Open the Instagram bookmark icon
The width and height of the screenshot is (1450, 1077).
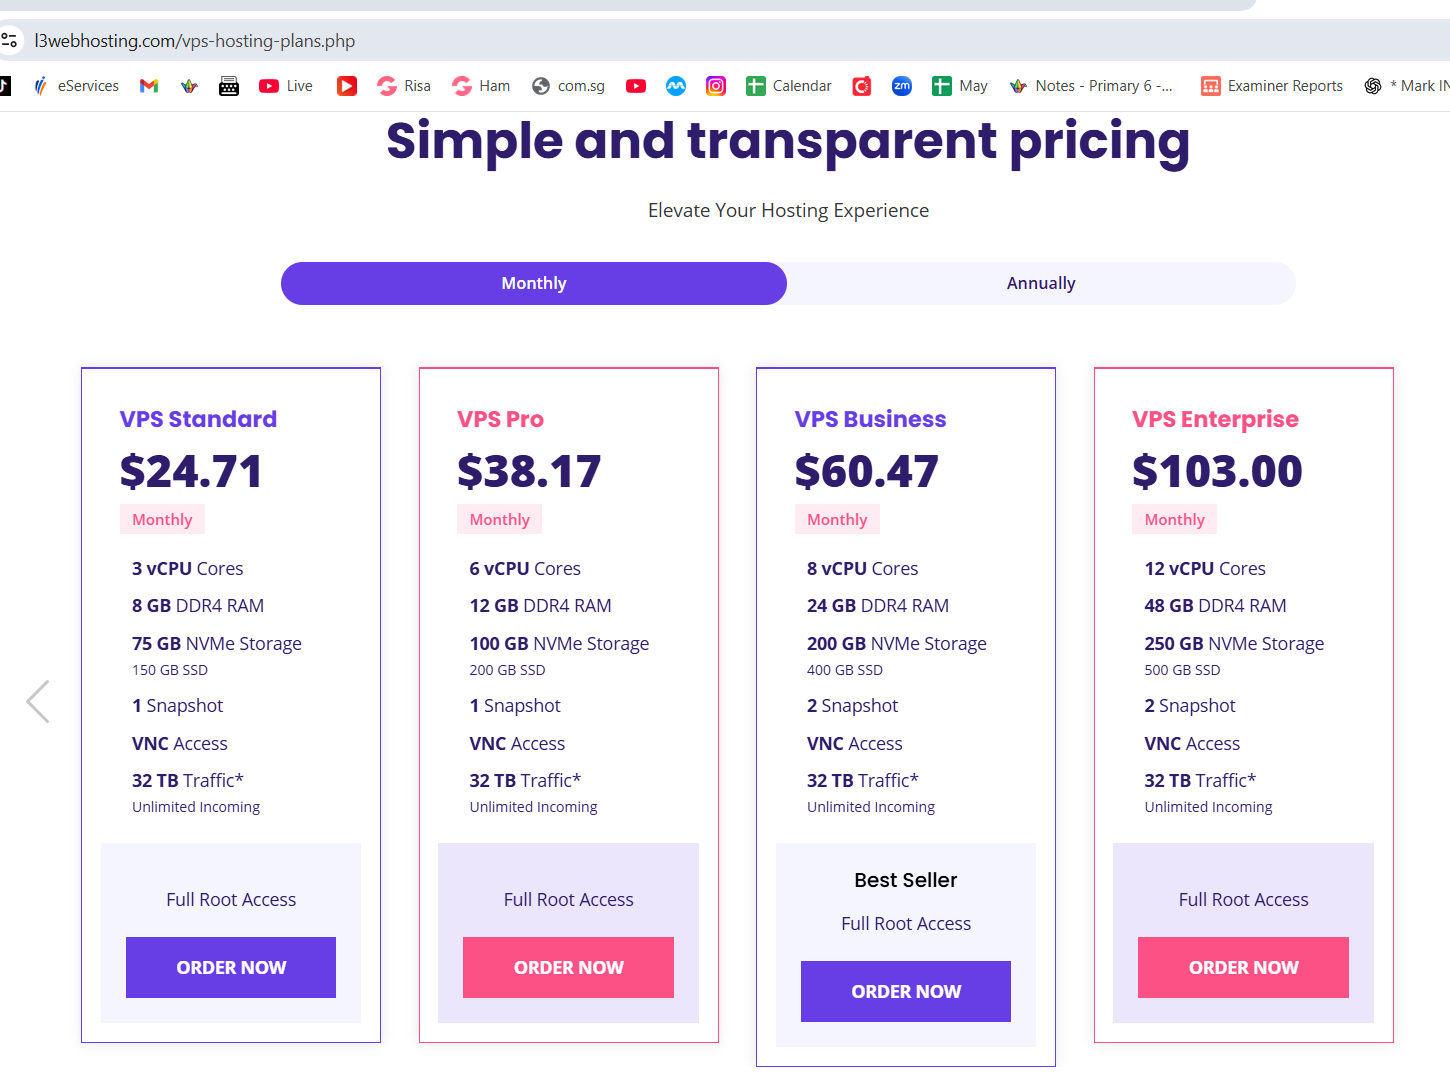716,86
